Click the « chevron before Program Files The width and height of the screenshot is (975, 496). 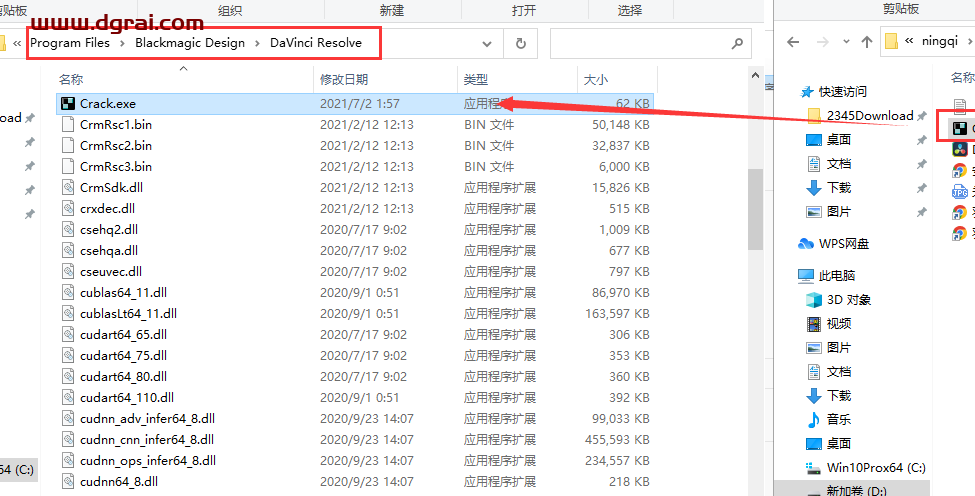click(17, 43)
